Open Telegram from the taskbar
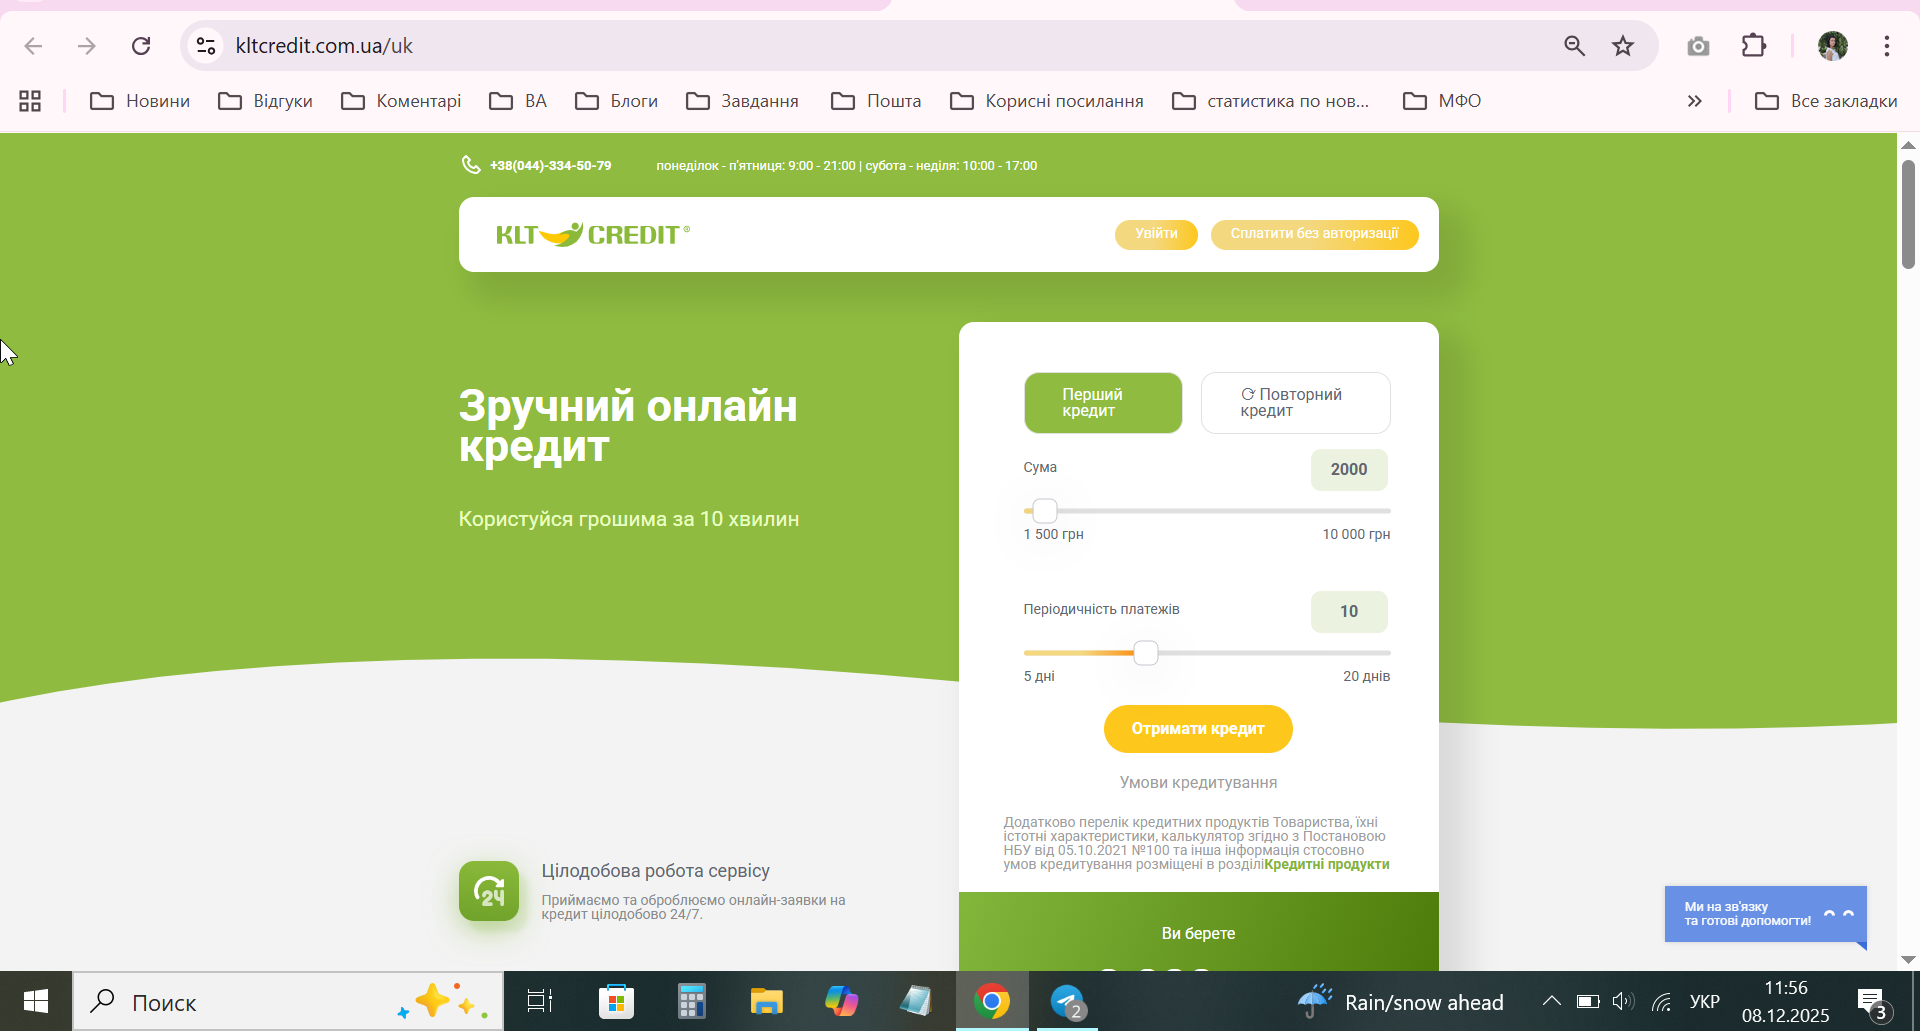The height and width of the screenshot is (1031, 1920). click(1068, 1001)
